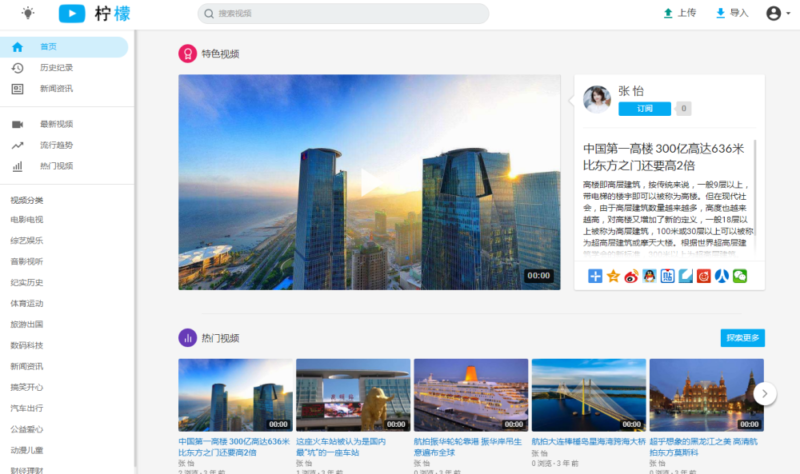Click the magnifier search icon

pos(209,14)
